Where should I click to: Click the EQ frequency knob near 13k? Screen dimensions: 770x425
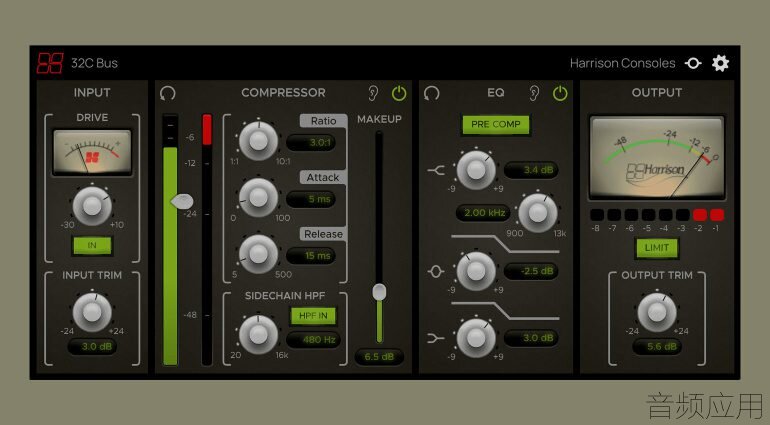(538, 213)
